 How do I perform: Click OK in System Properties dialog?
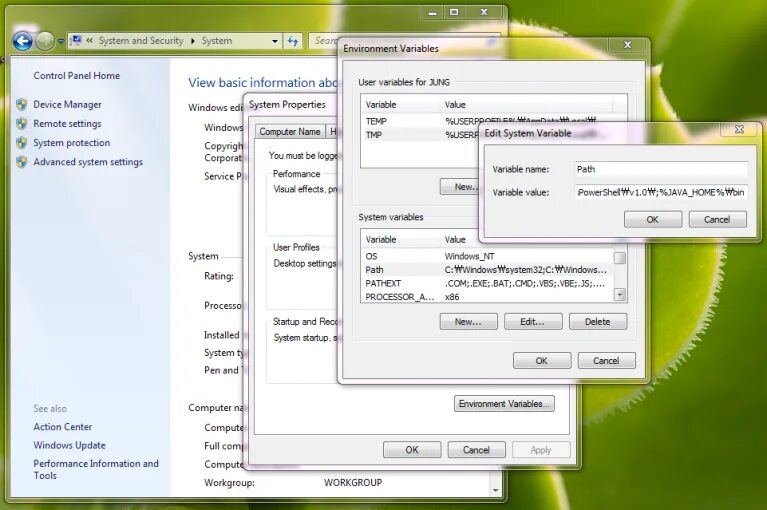tap(412, 449)
